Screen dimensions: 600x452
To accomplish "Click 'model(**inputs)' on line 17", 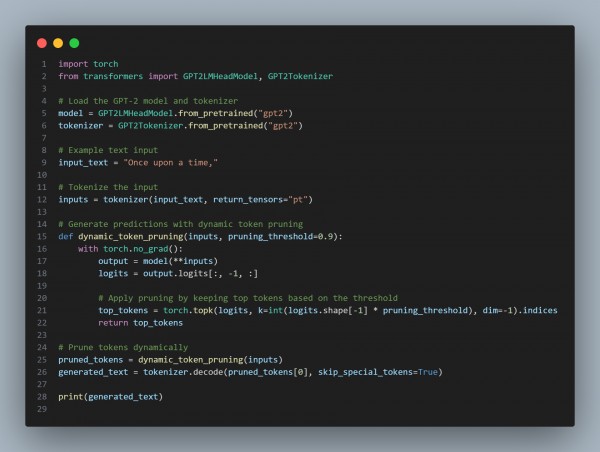I will point(180,261).
